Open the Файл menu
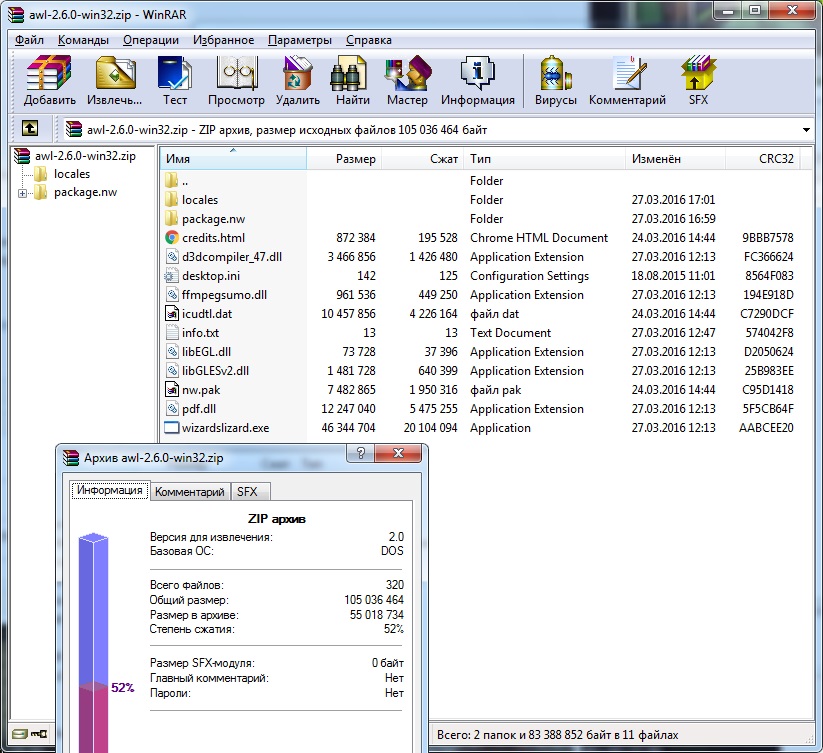 [x=29, y=40]
